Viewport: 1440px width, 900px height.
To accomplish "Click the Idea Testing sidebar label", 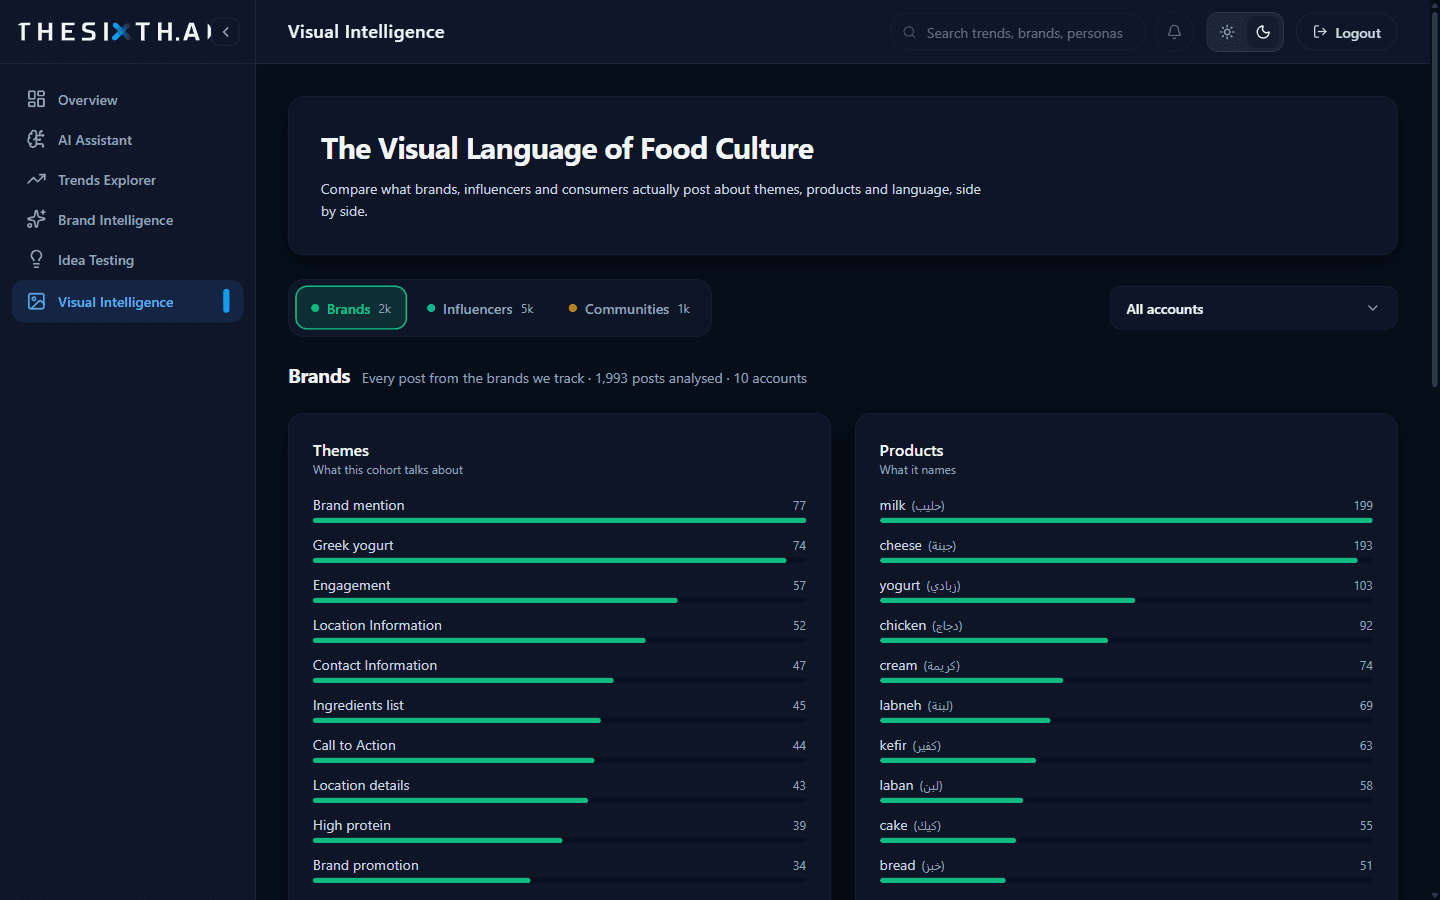I will 96,260.
